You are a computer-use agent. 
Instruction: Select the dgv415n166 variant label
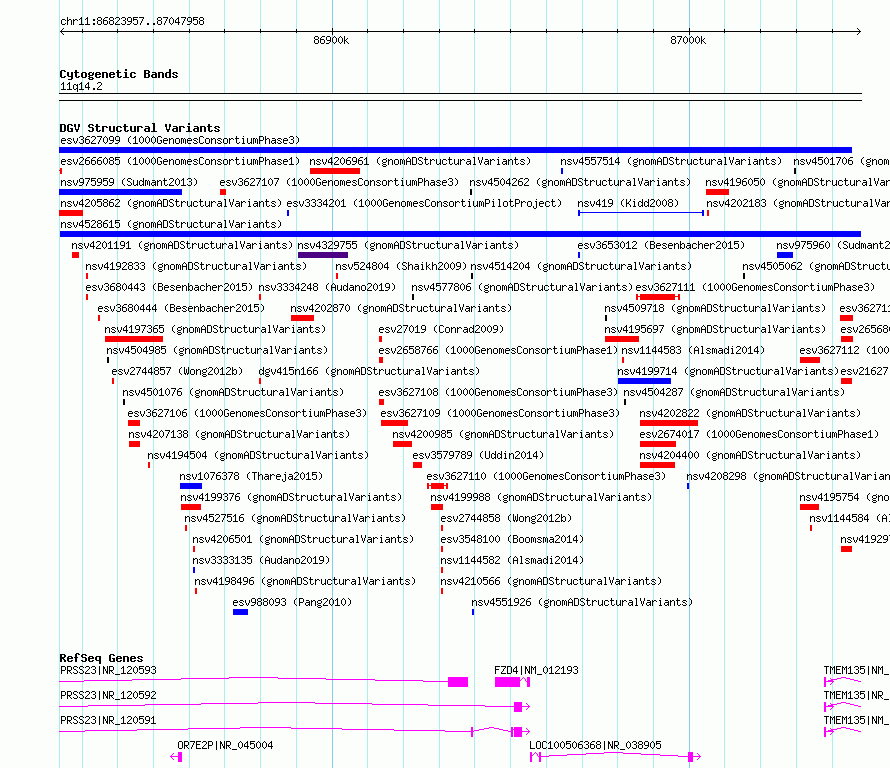[x=369, y=371]
